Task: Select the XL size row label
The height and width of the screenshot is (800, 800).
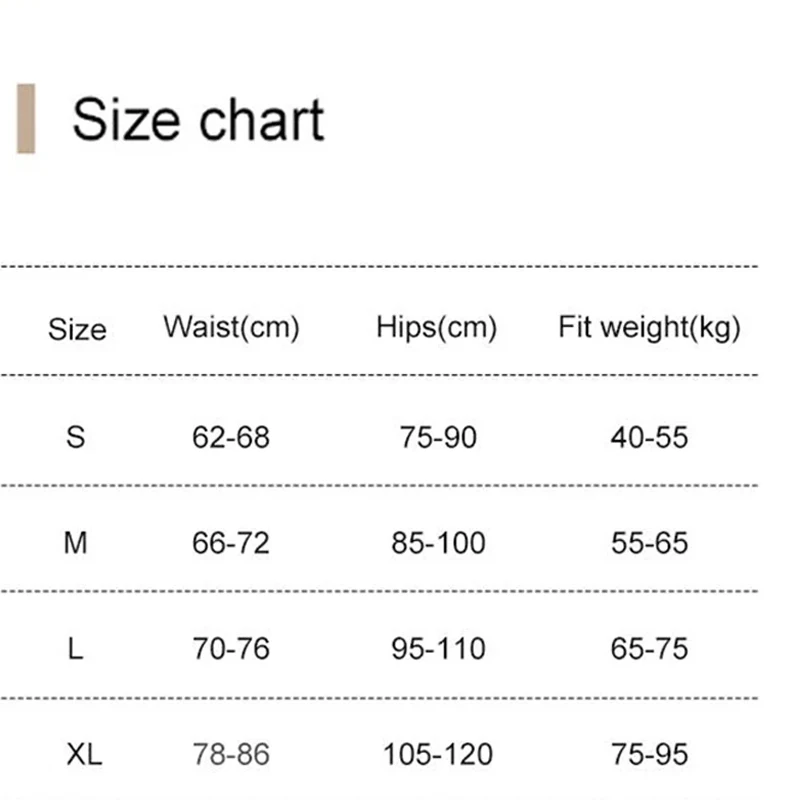Action: [x=84, y=754]
